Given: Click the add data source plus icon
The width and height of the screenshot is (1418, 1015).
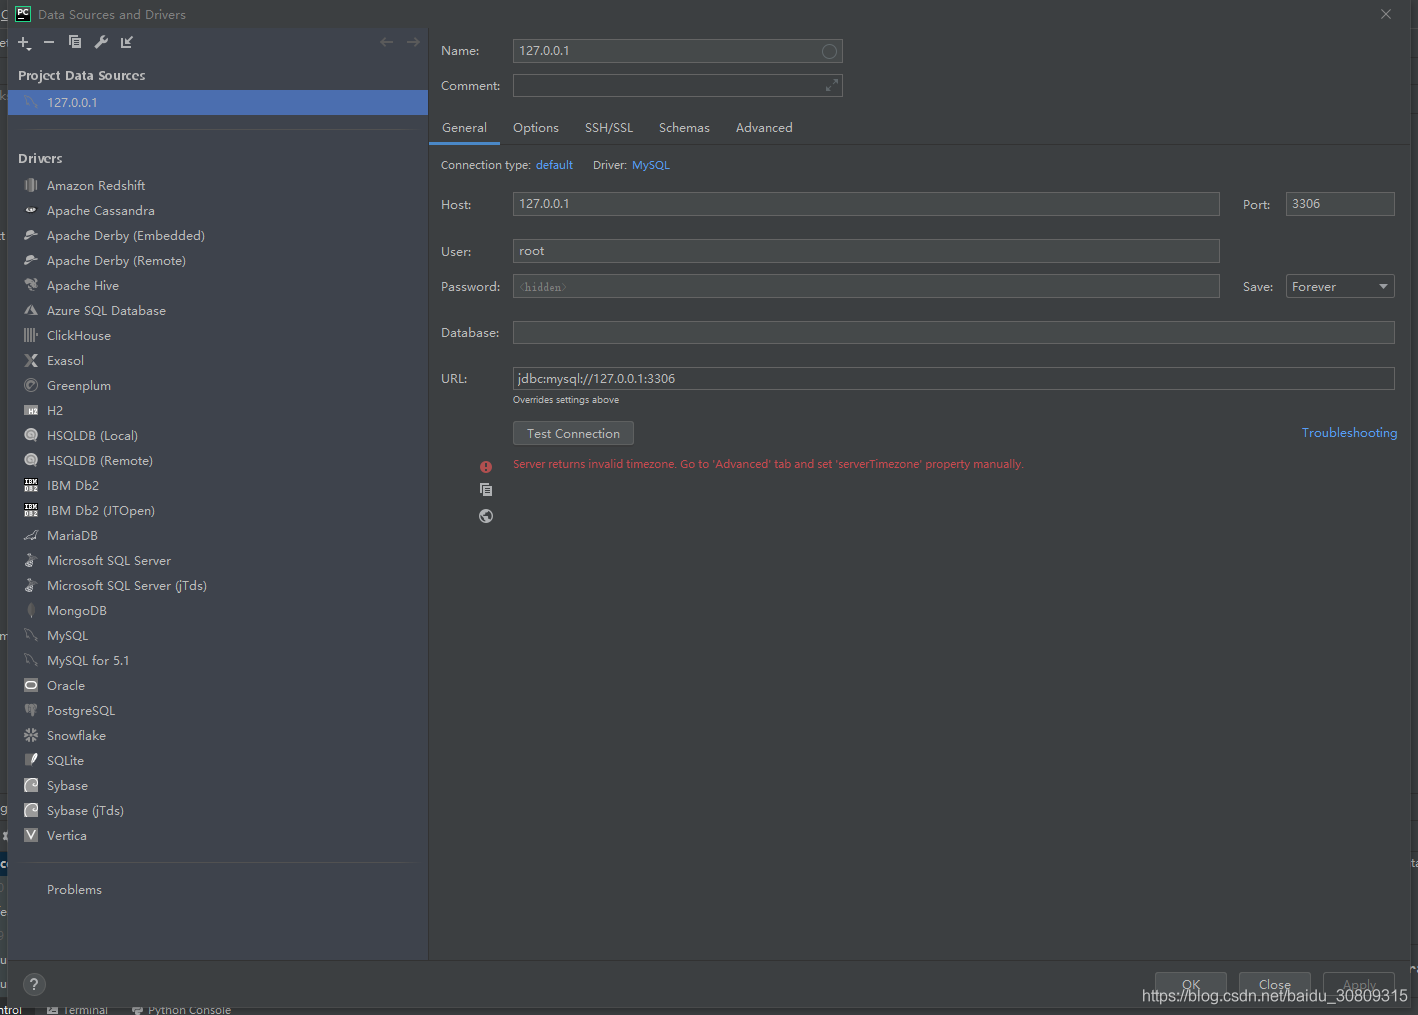Looking at the screenshot, I should click(24, 42).
